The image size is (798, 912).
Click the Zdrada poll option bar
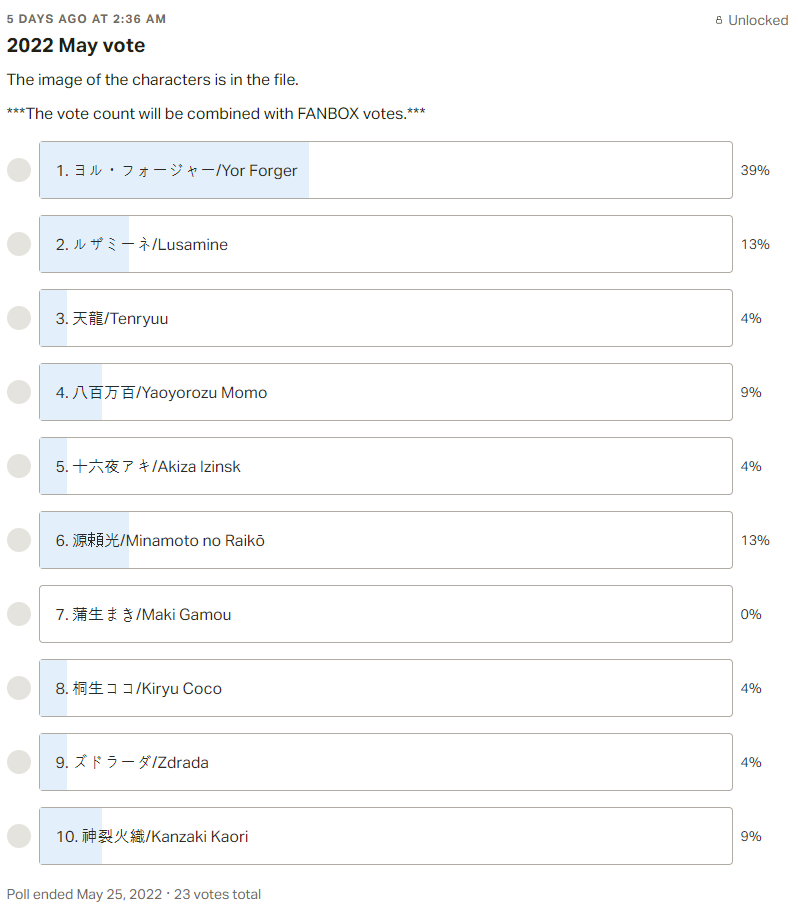tap(386, 762)
